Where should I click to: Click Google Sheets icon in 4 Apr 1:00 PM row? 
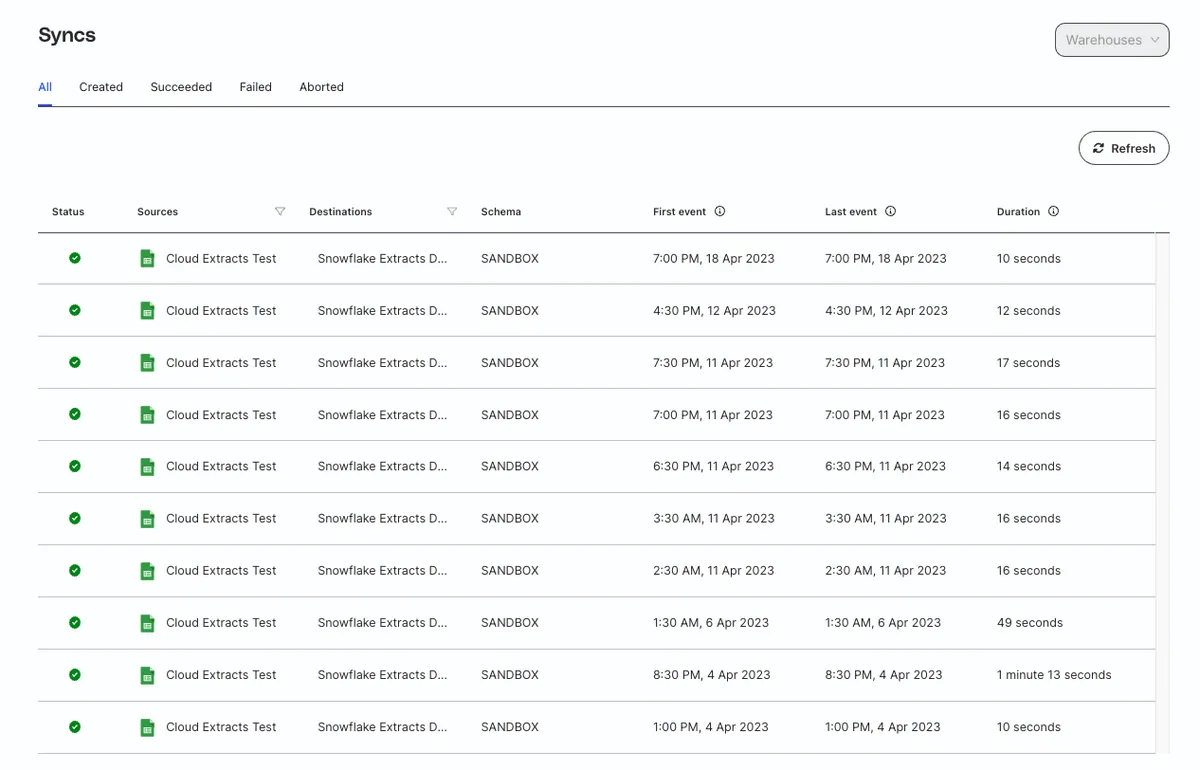click(x=147, y=727)
